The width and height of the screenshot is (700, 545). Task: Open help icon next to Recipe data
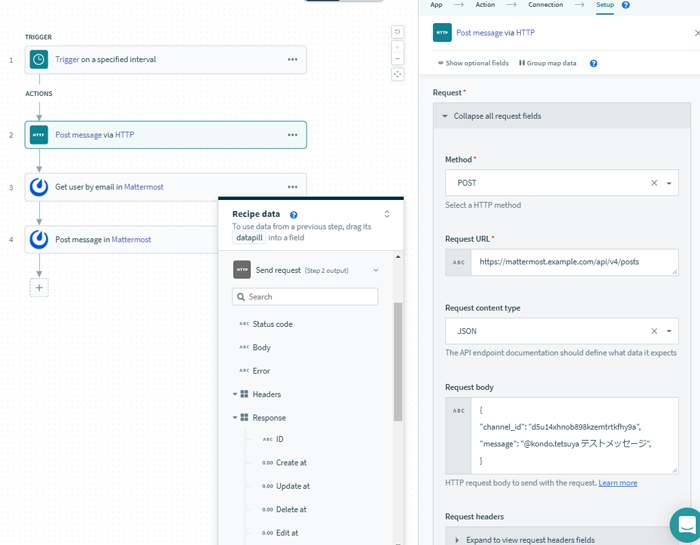[293, 215]
